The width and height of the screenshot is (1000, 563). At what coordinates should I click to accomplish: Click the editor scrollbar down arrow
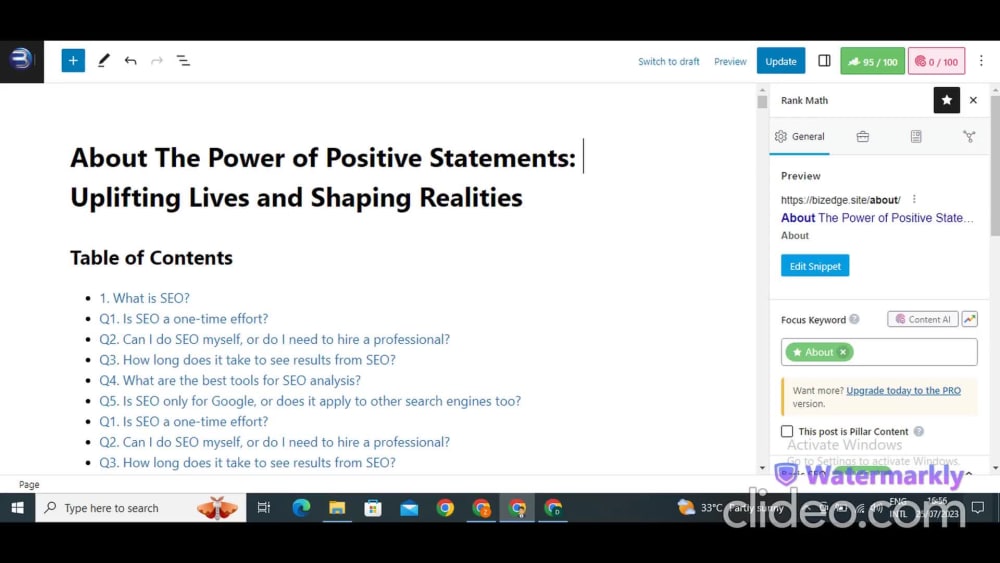762,468
